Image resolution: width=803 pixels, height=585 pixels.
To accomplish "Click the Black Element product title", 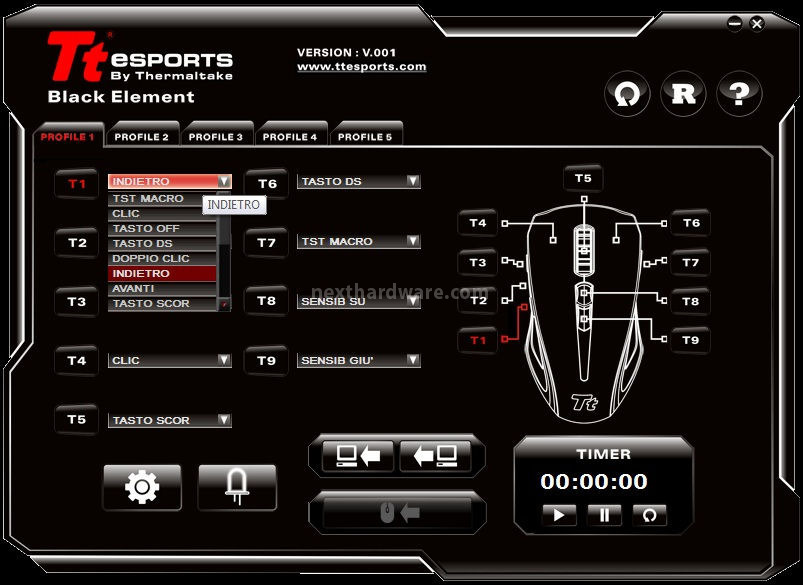I will click(121, 97).
